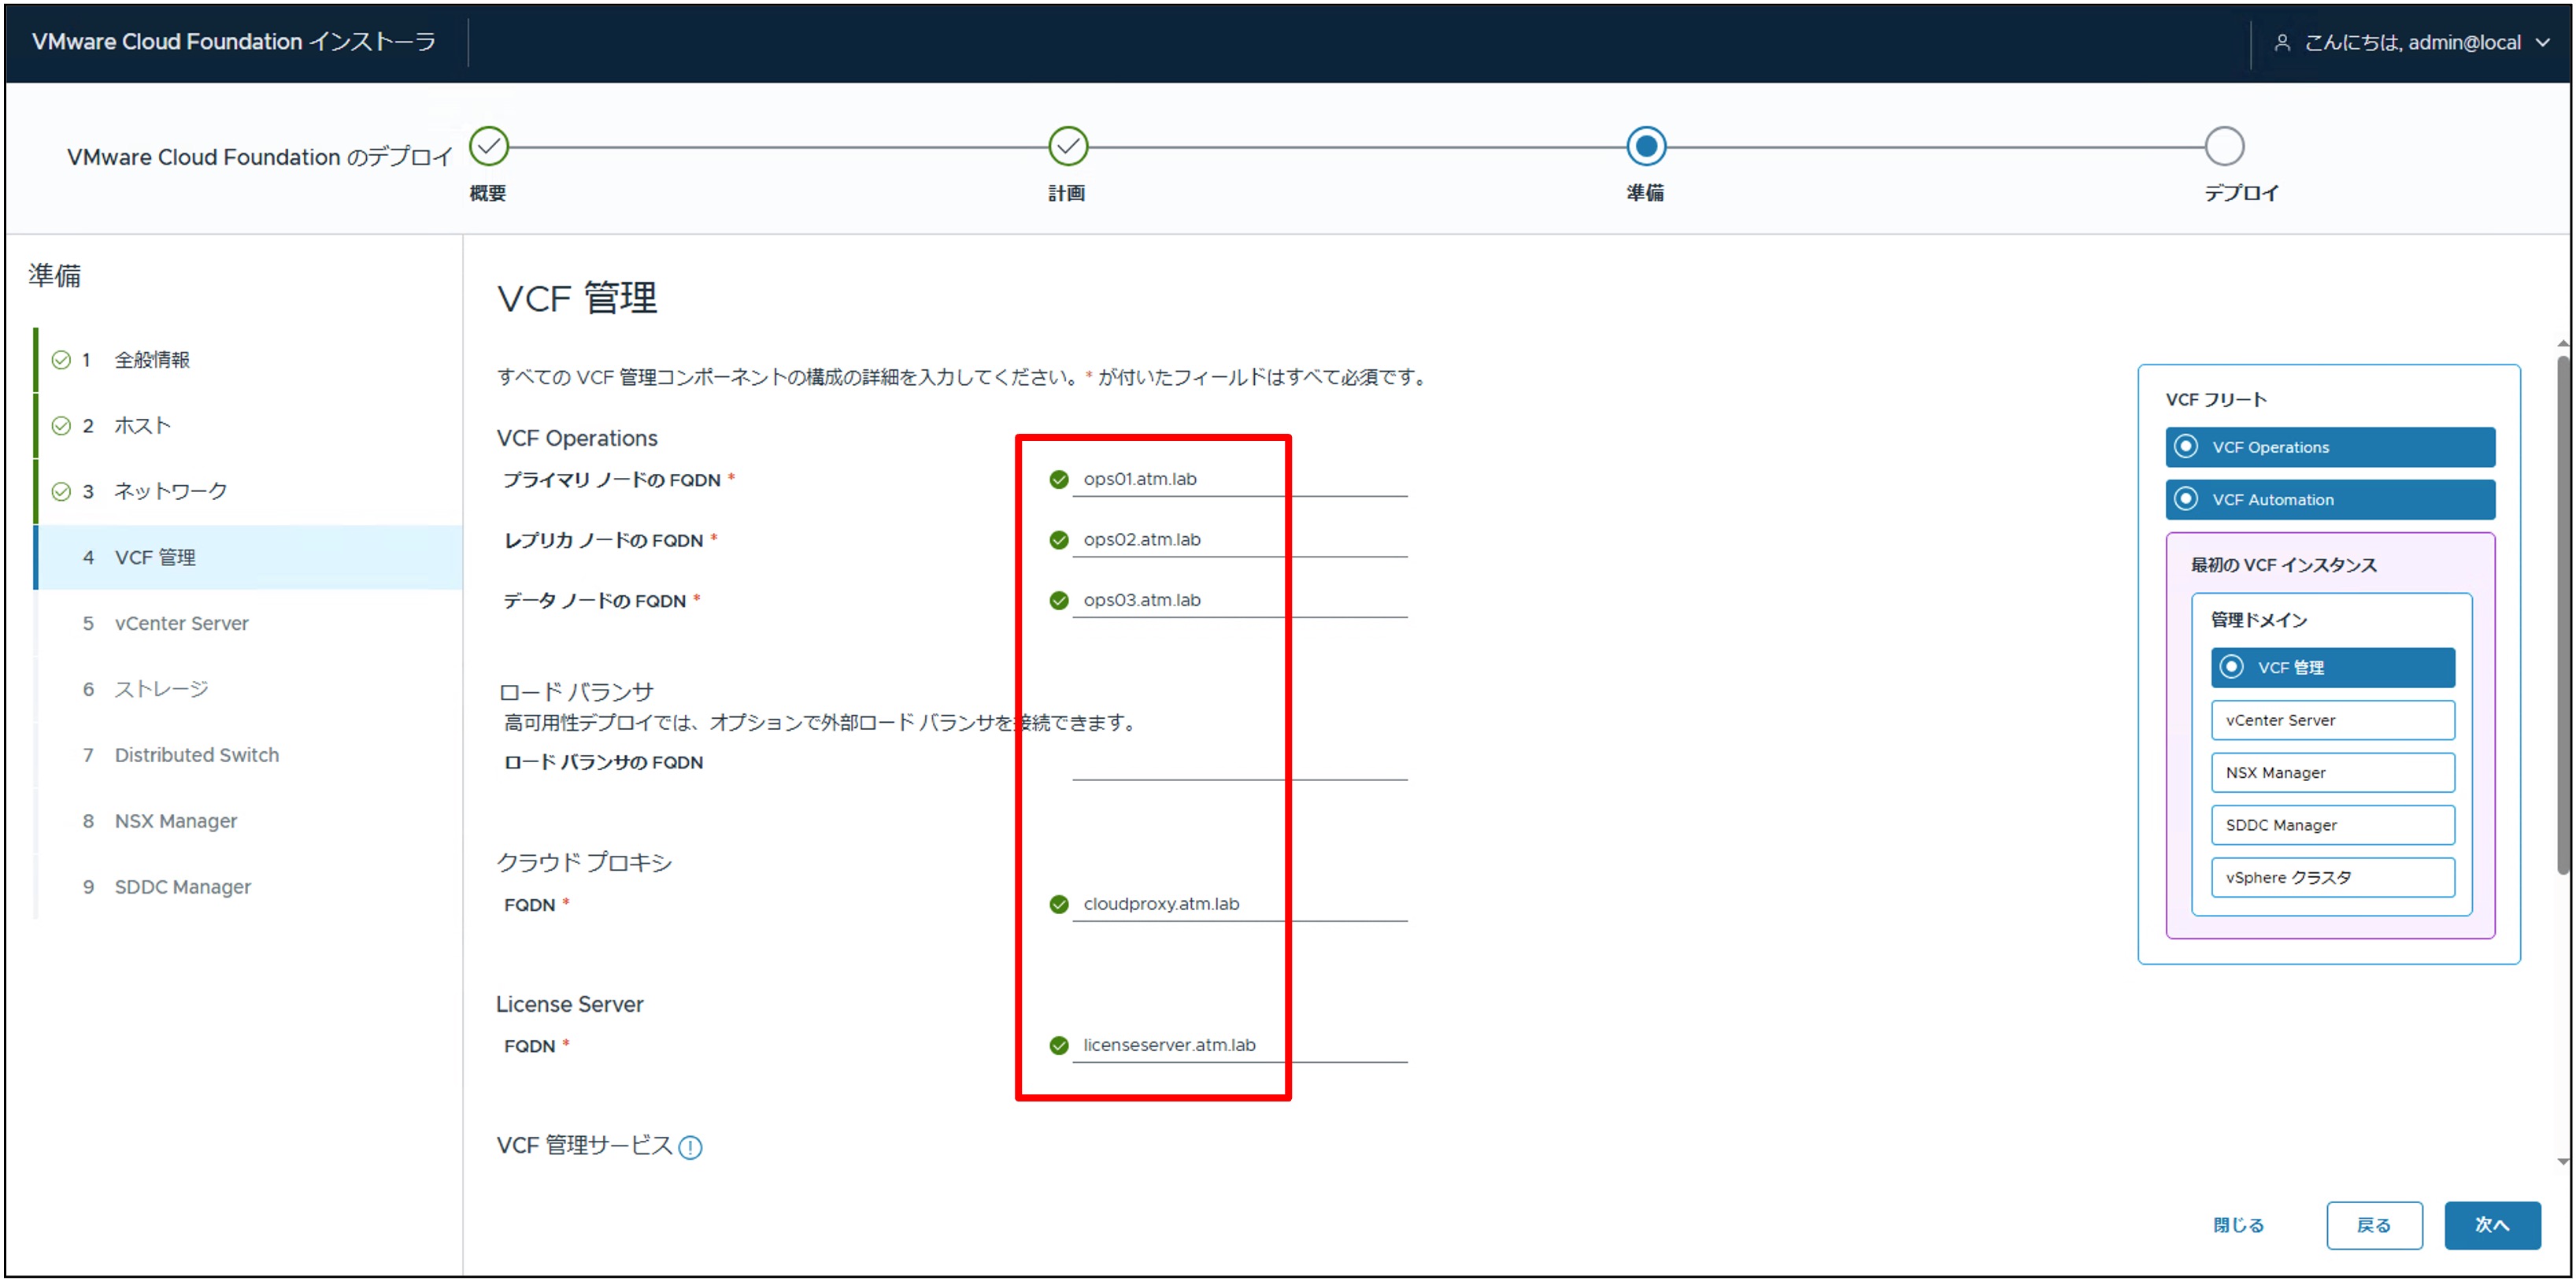
Task: Expand the admin@local user menu chevron
Action: (2543, 42)
